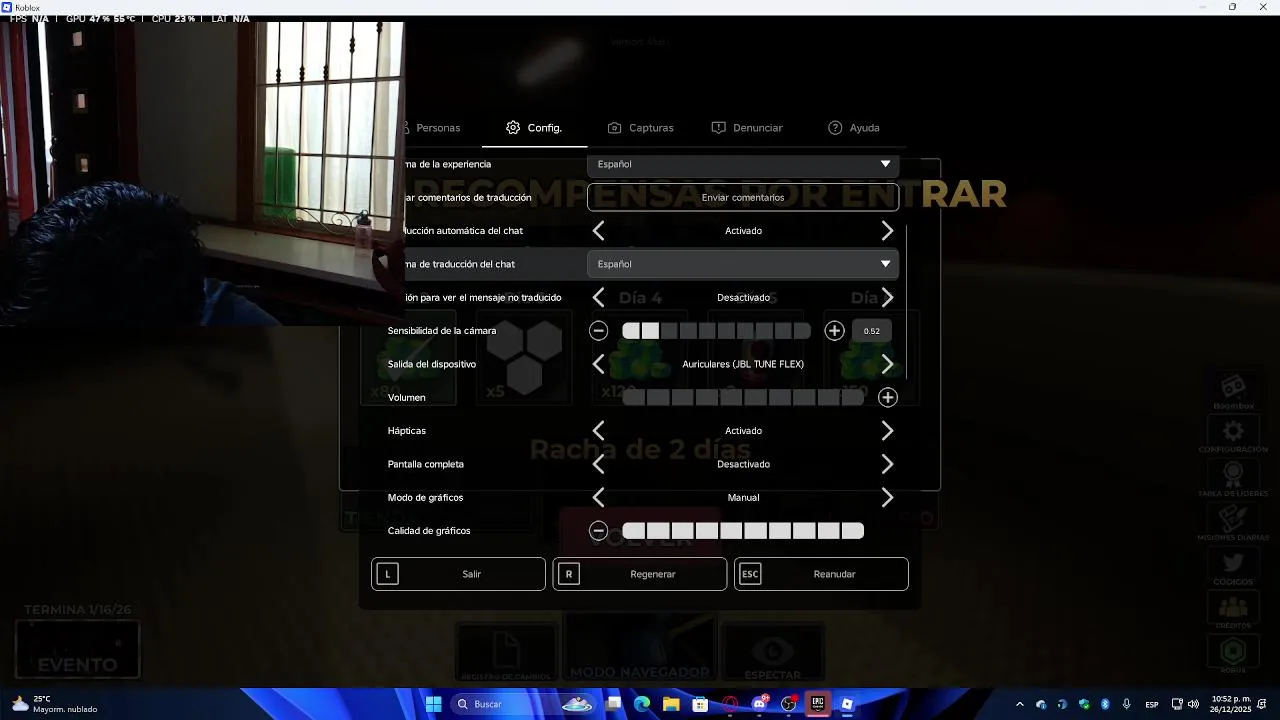Change Modo de gráficos with right arrow
The image size is (1280, 720).
tap(887, 497)
